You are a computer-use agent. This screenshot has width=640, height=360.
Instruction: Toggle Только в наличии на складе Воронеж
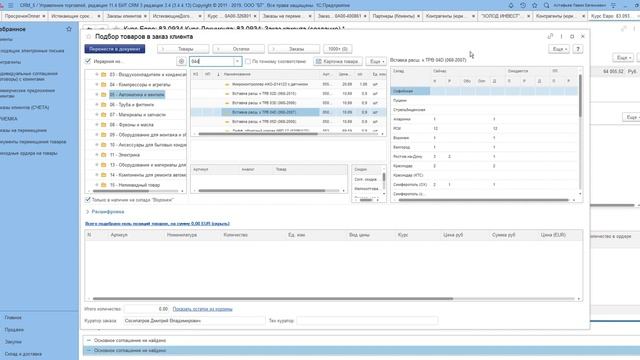(88, 200)
